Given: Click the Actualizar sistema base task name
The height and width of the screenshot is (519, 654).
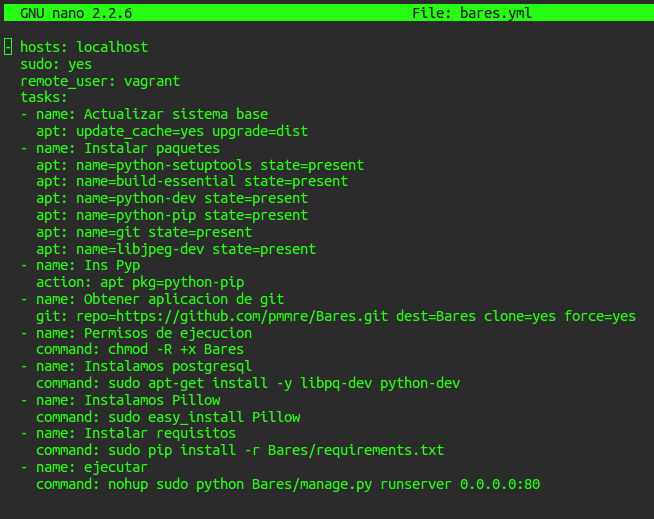Looking at the screenshot, I should 176,114.
